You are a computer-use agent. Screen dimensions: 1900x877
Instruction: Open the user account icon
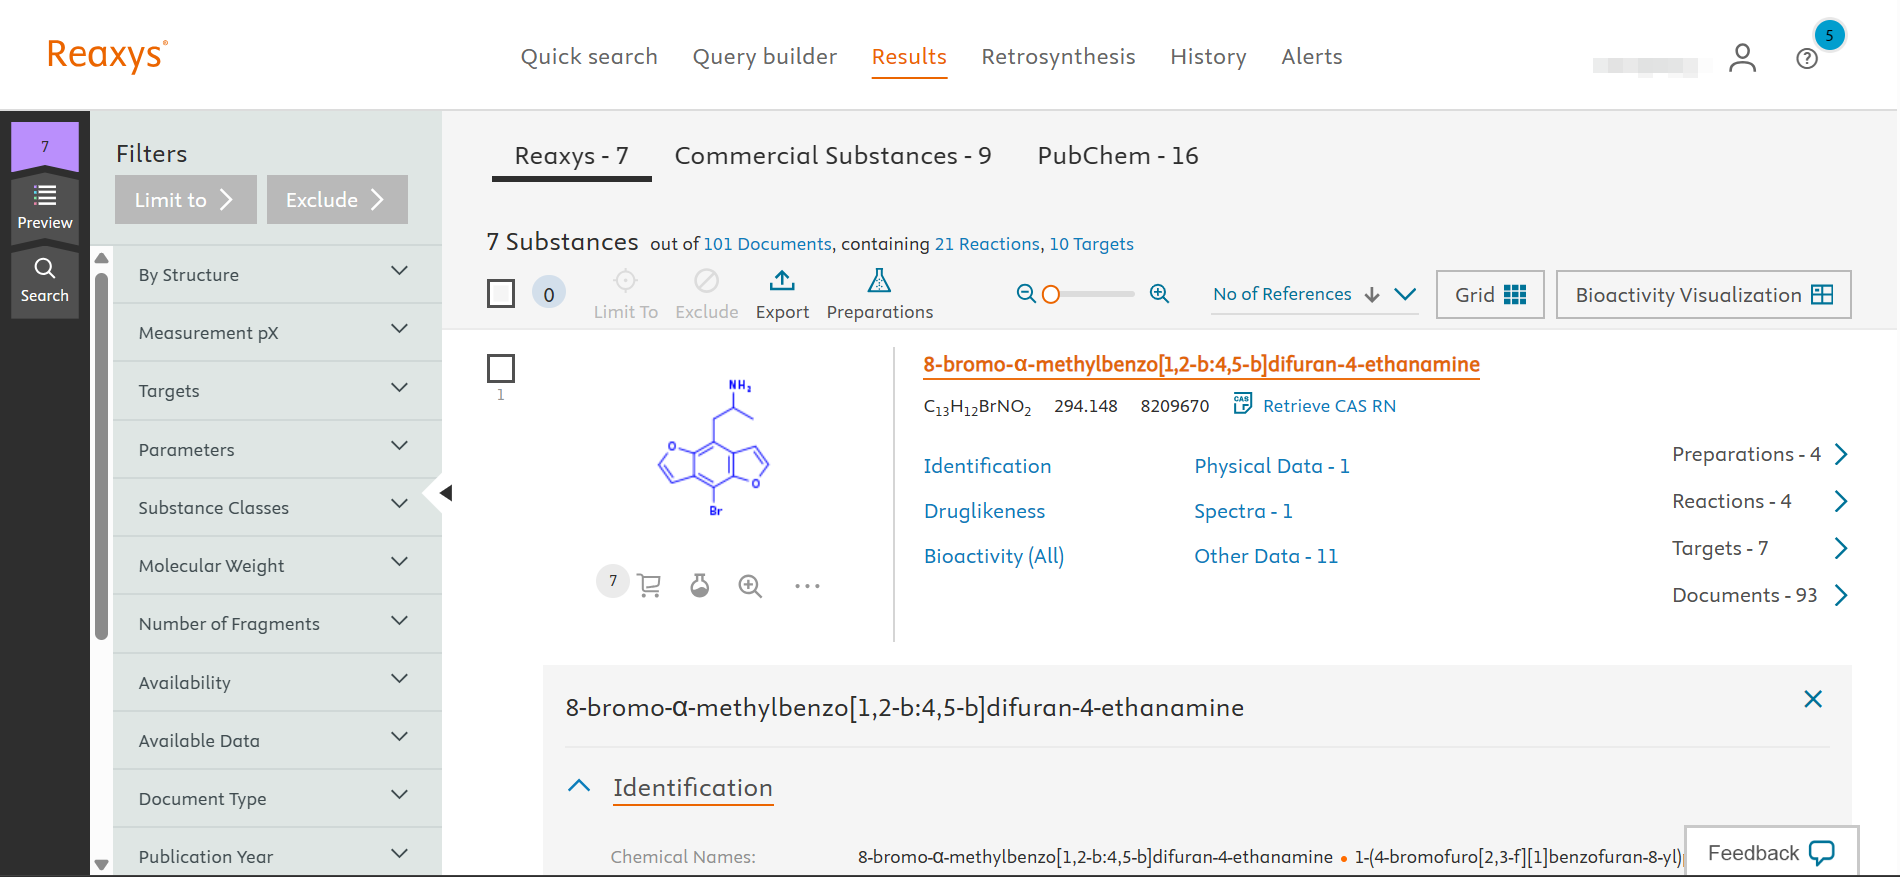click(x=1742, y=58)
